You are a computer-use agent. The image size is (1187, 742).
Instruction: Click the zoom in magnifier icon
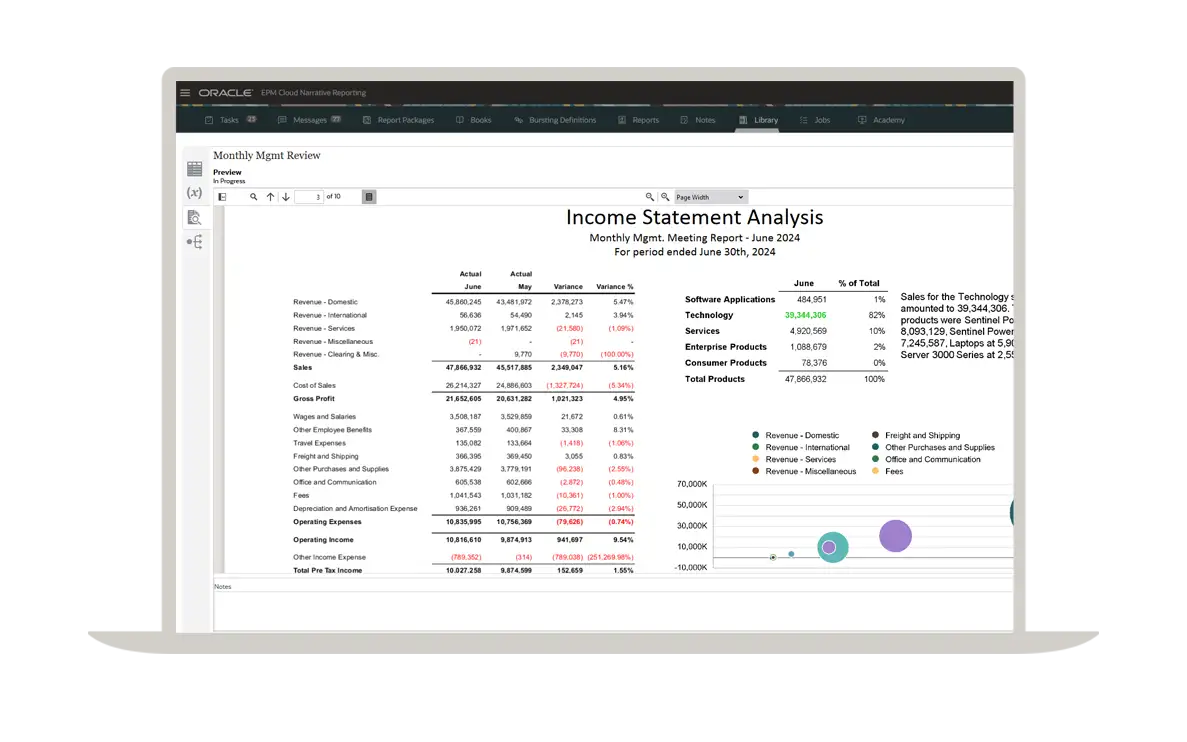click(665, 197)
